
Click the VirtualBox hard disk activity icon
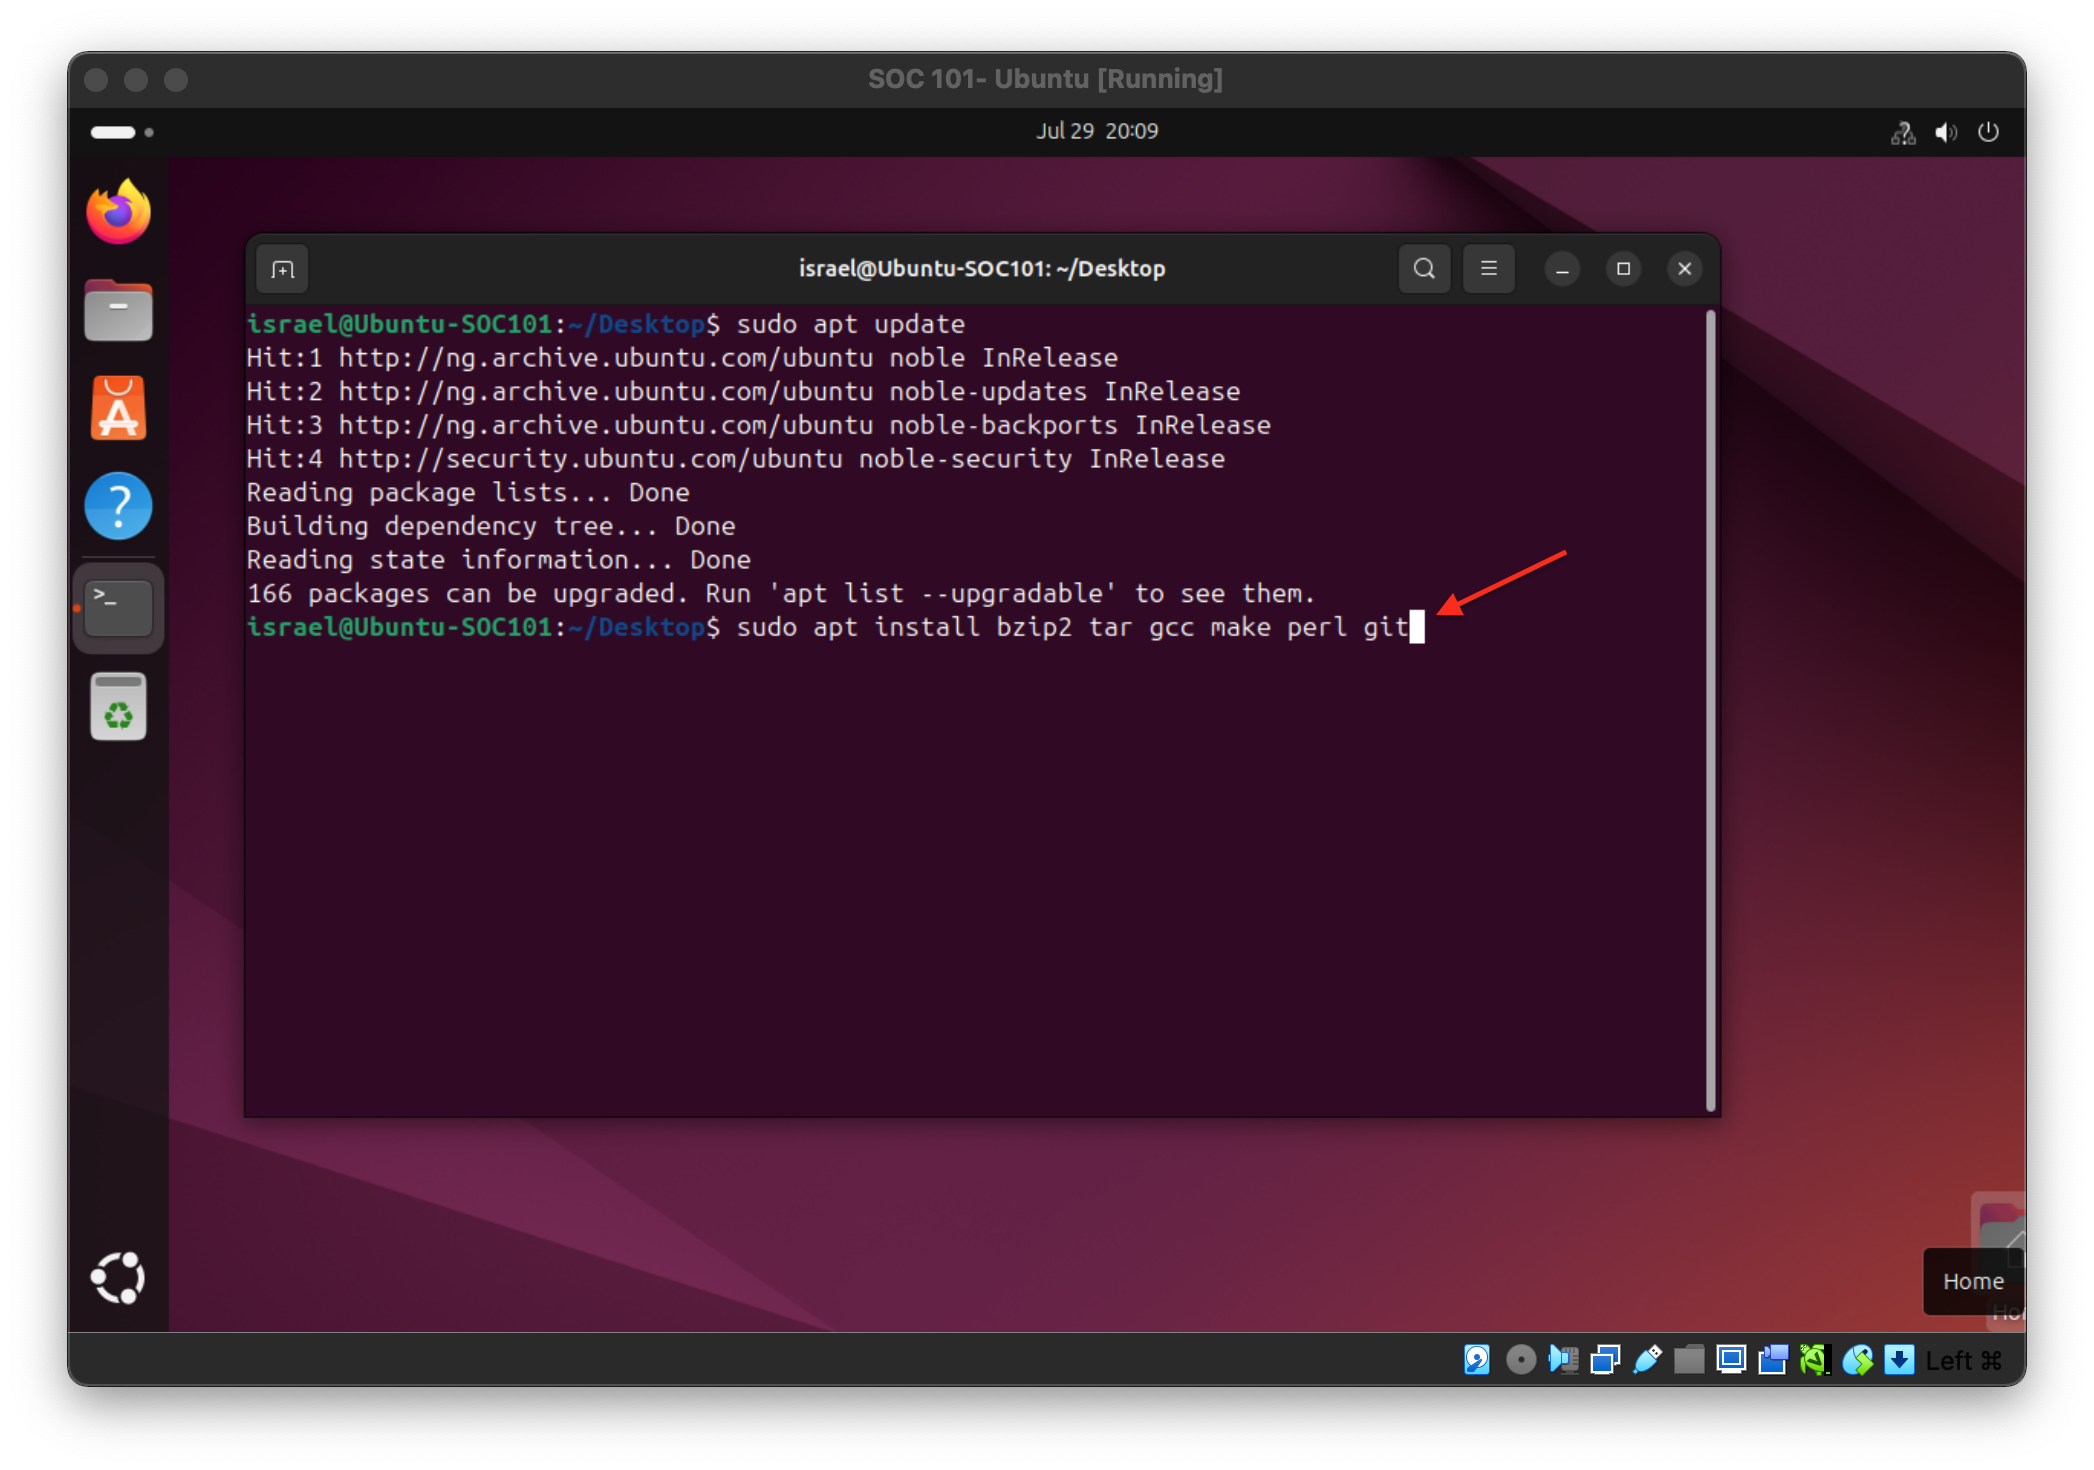pos(1477,1360)
